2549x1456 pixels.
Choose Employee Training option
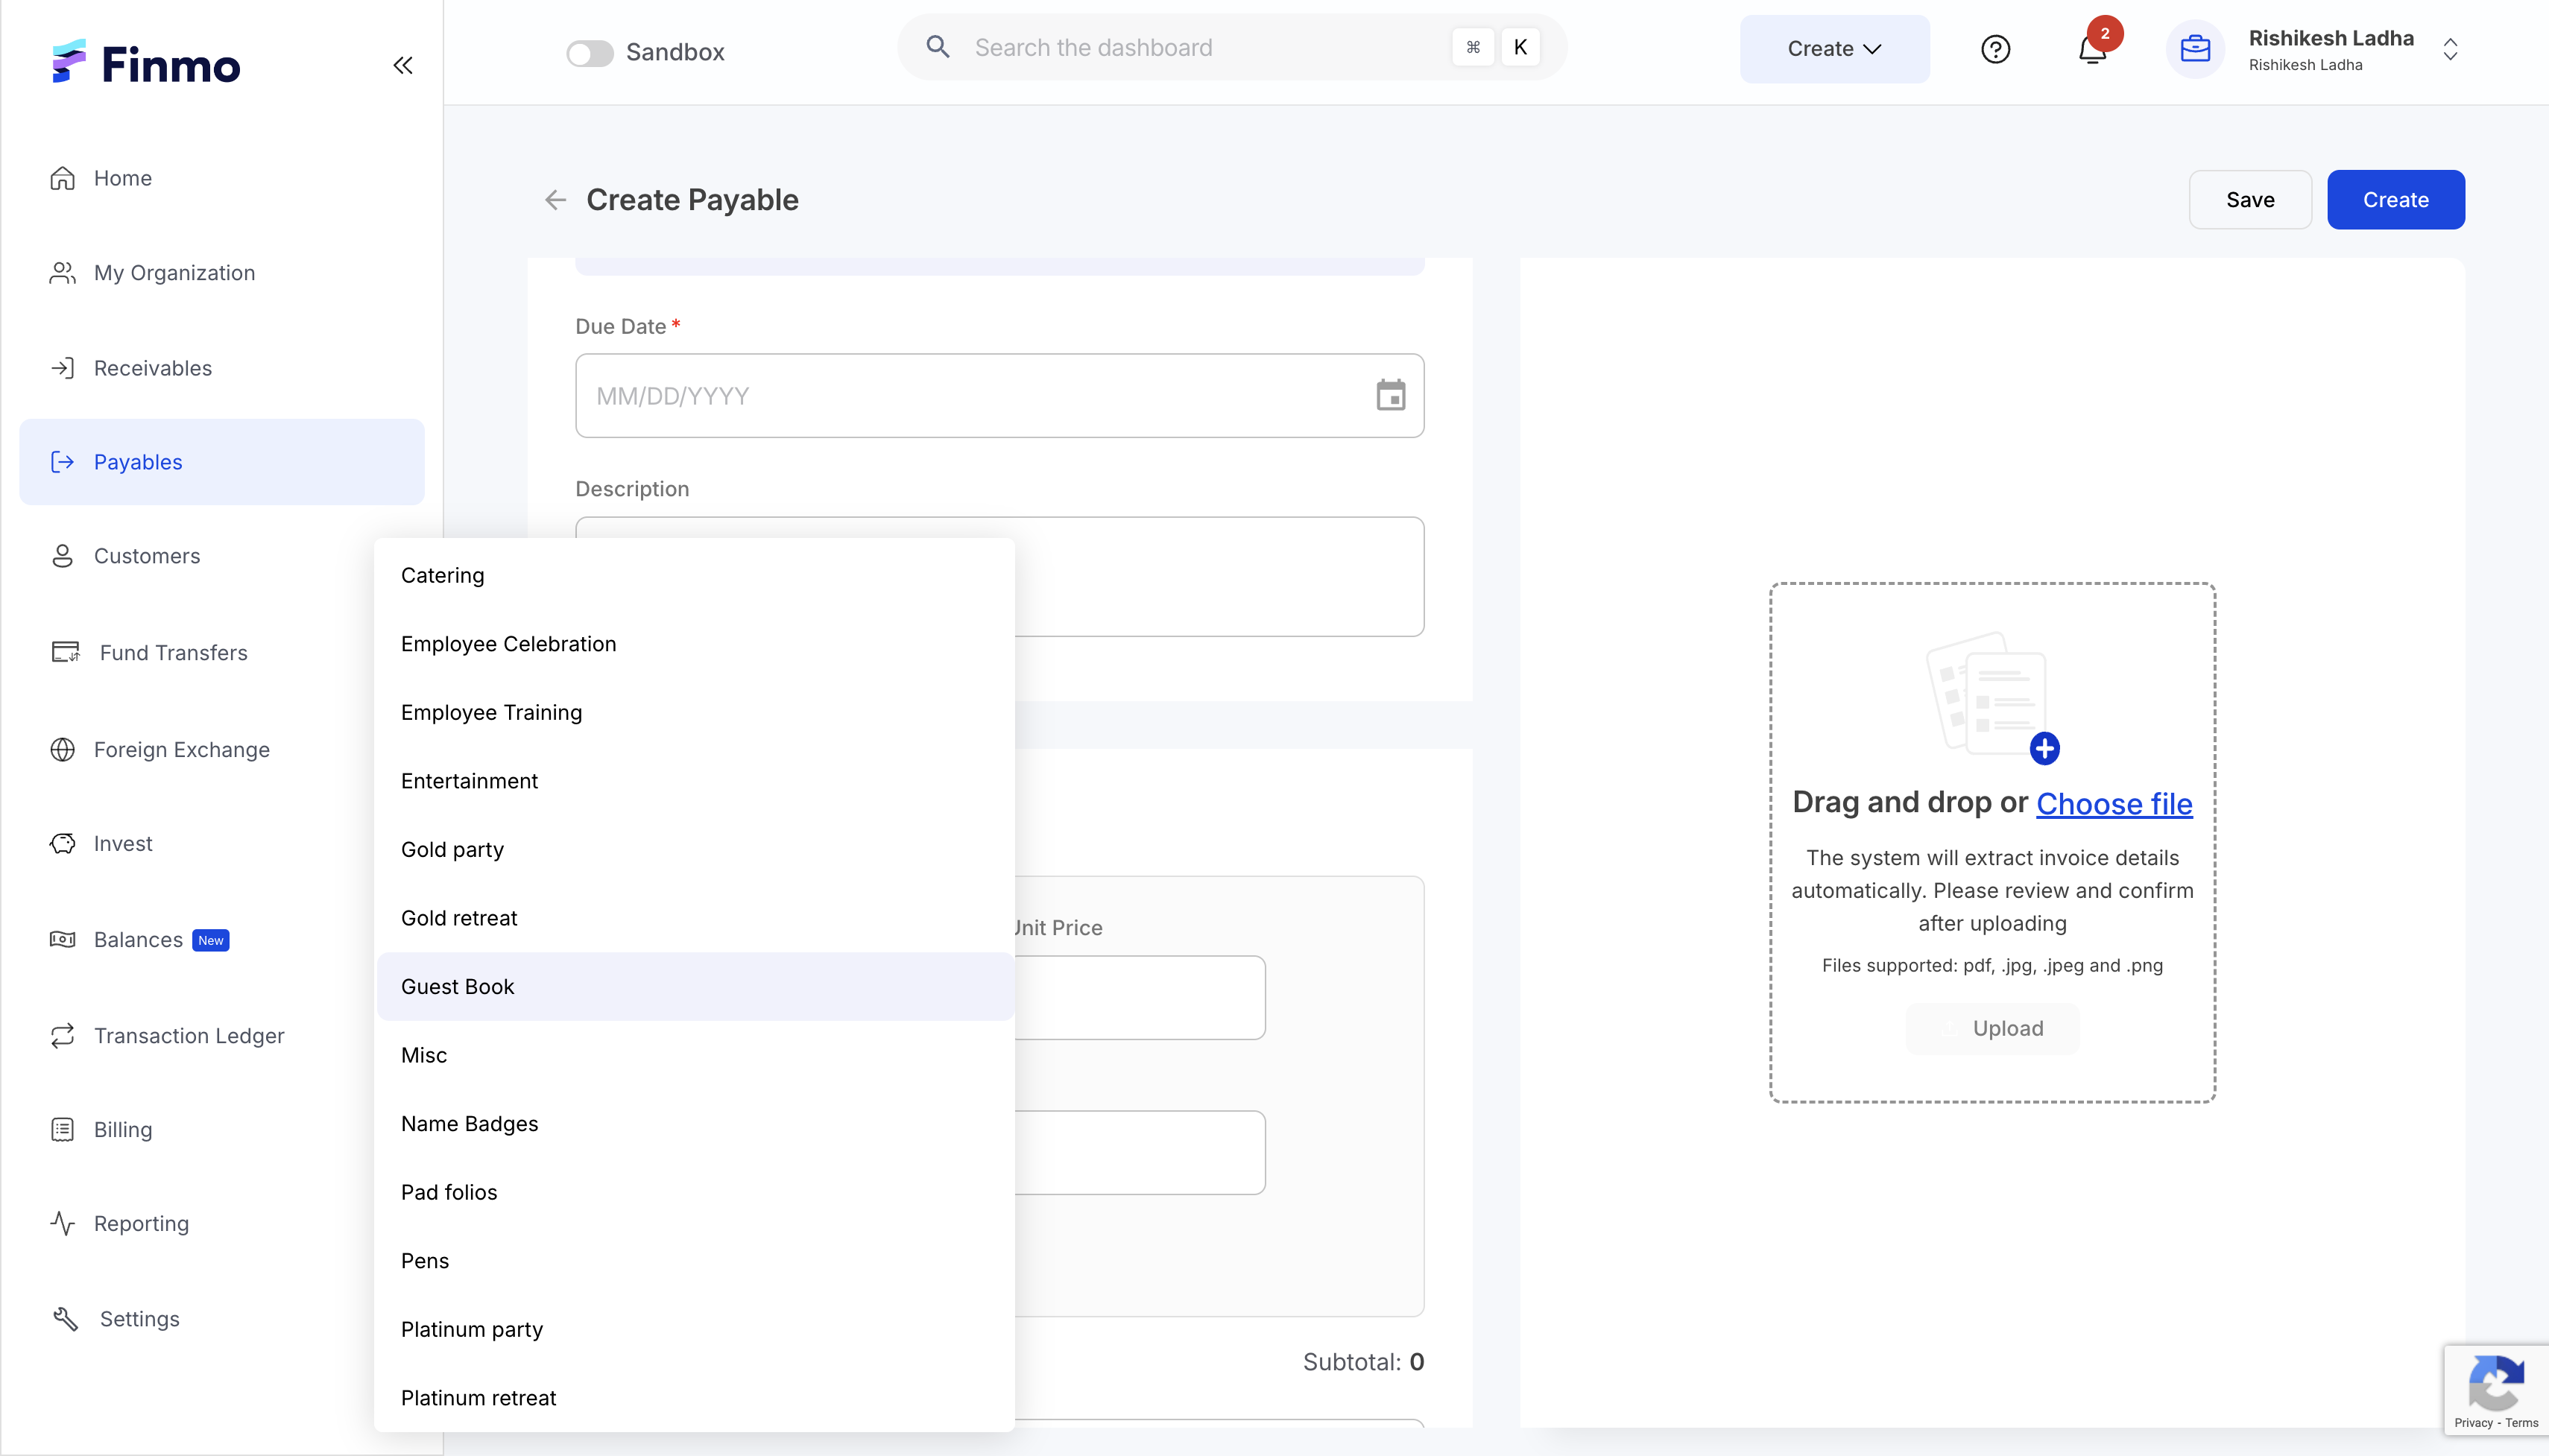coord(491,712)
